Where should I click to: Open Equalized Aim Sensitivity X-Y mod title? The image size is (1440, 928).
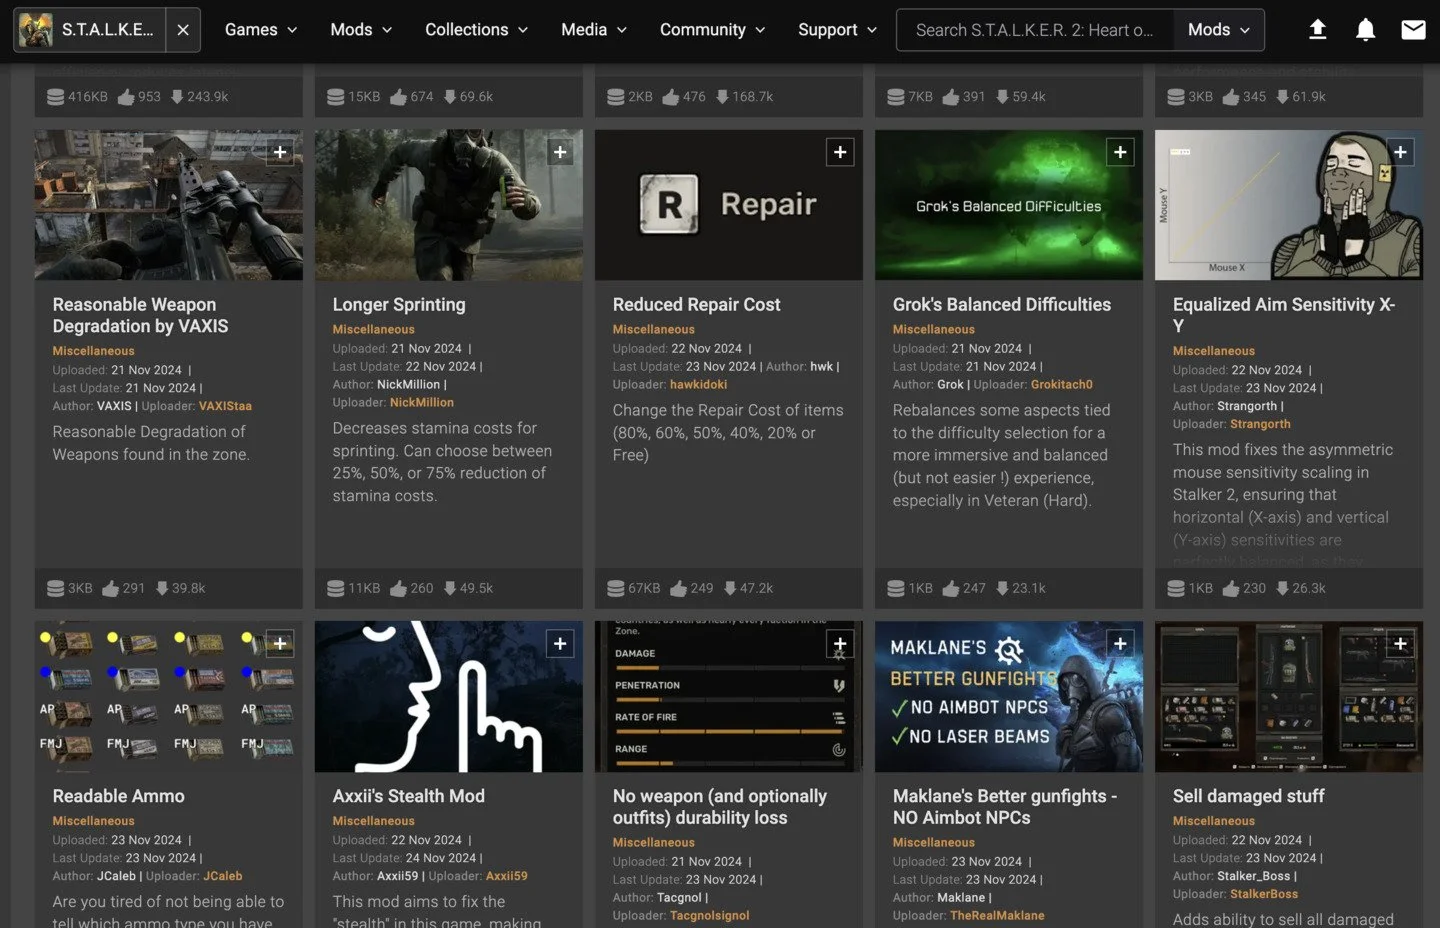point(1284,315)
